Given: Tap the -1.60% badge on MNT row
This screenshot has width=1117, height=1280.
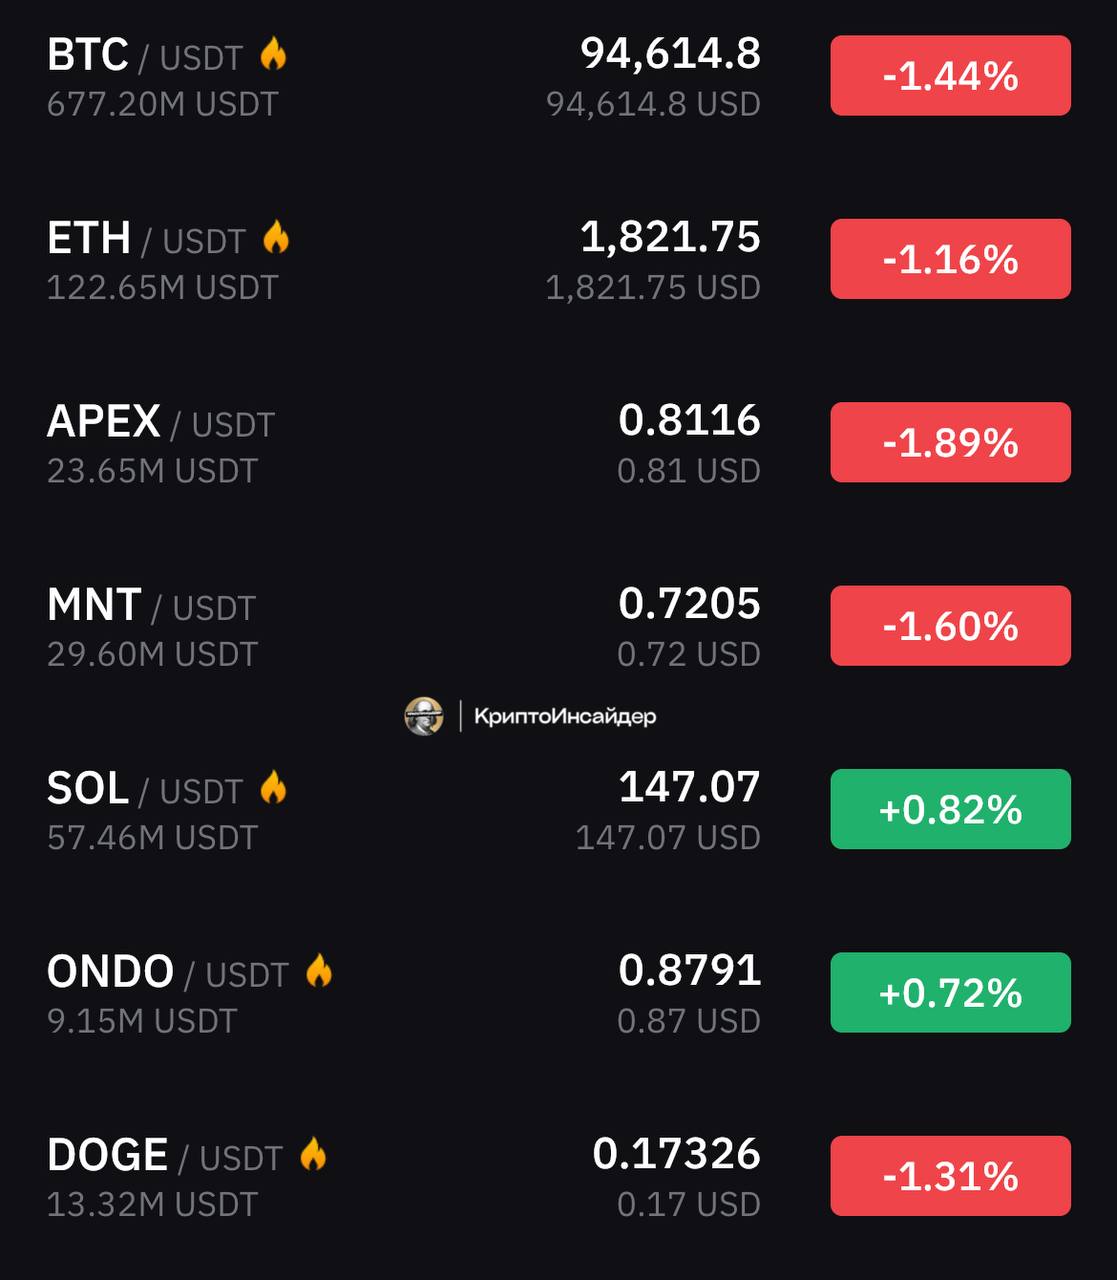Looking at the screenshot, I should click(x=950, y=626).
